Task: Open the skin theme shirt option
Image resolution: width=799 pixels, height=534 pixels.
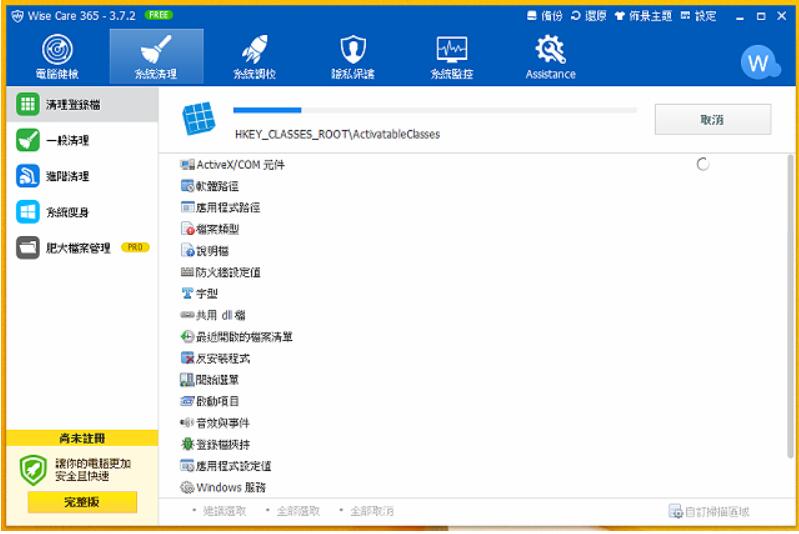Action: 643,16
